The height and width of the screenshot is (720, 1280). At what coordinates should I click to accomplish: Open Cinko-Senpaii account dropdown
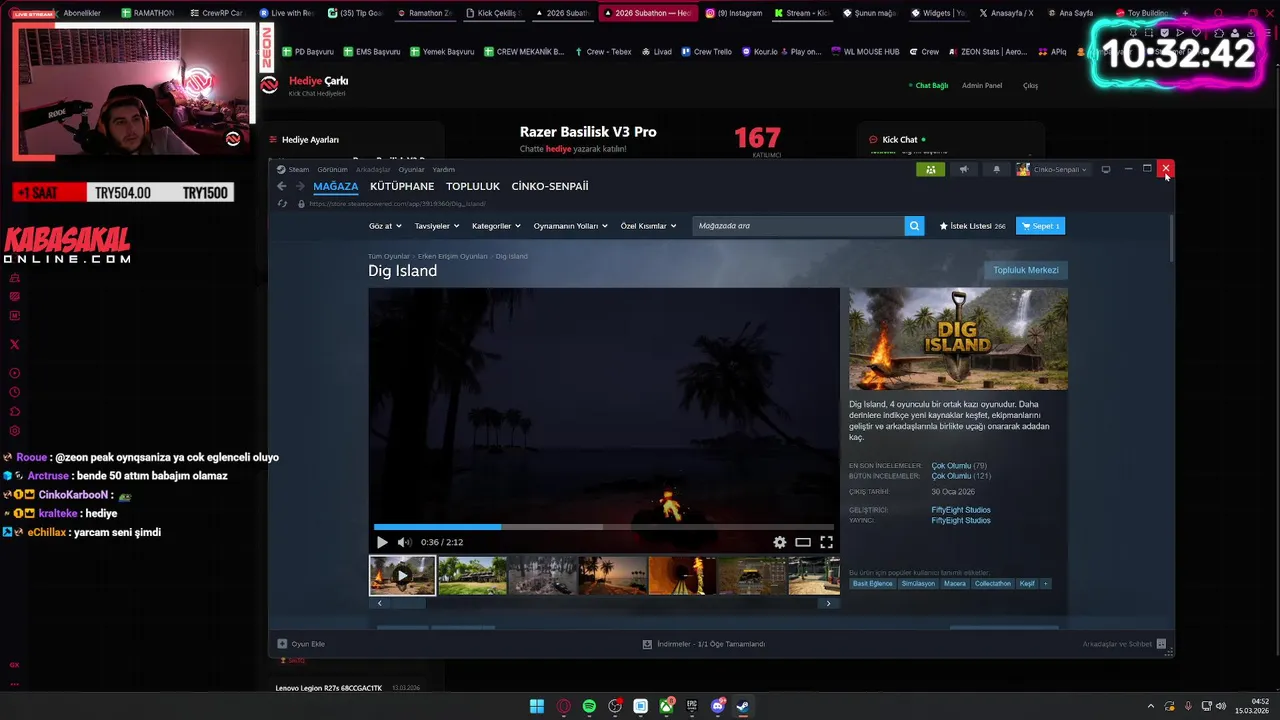click(1052, 169)
